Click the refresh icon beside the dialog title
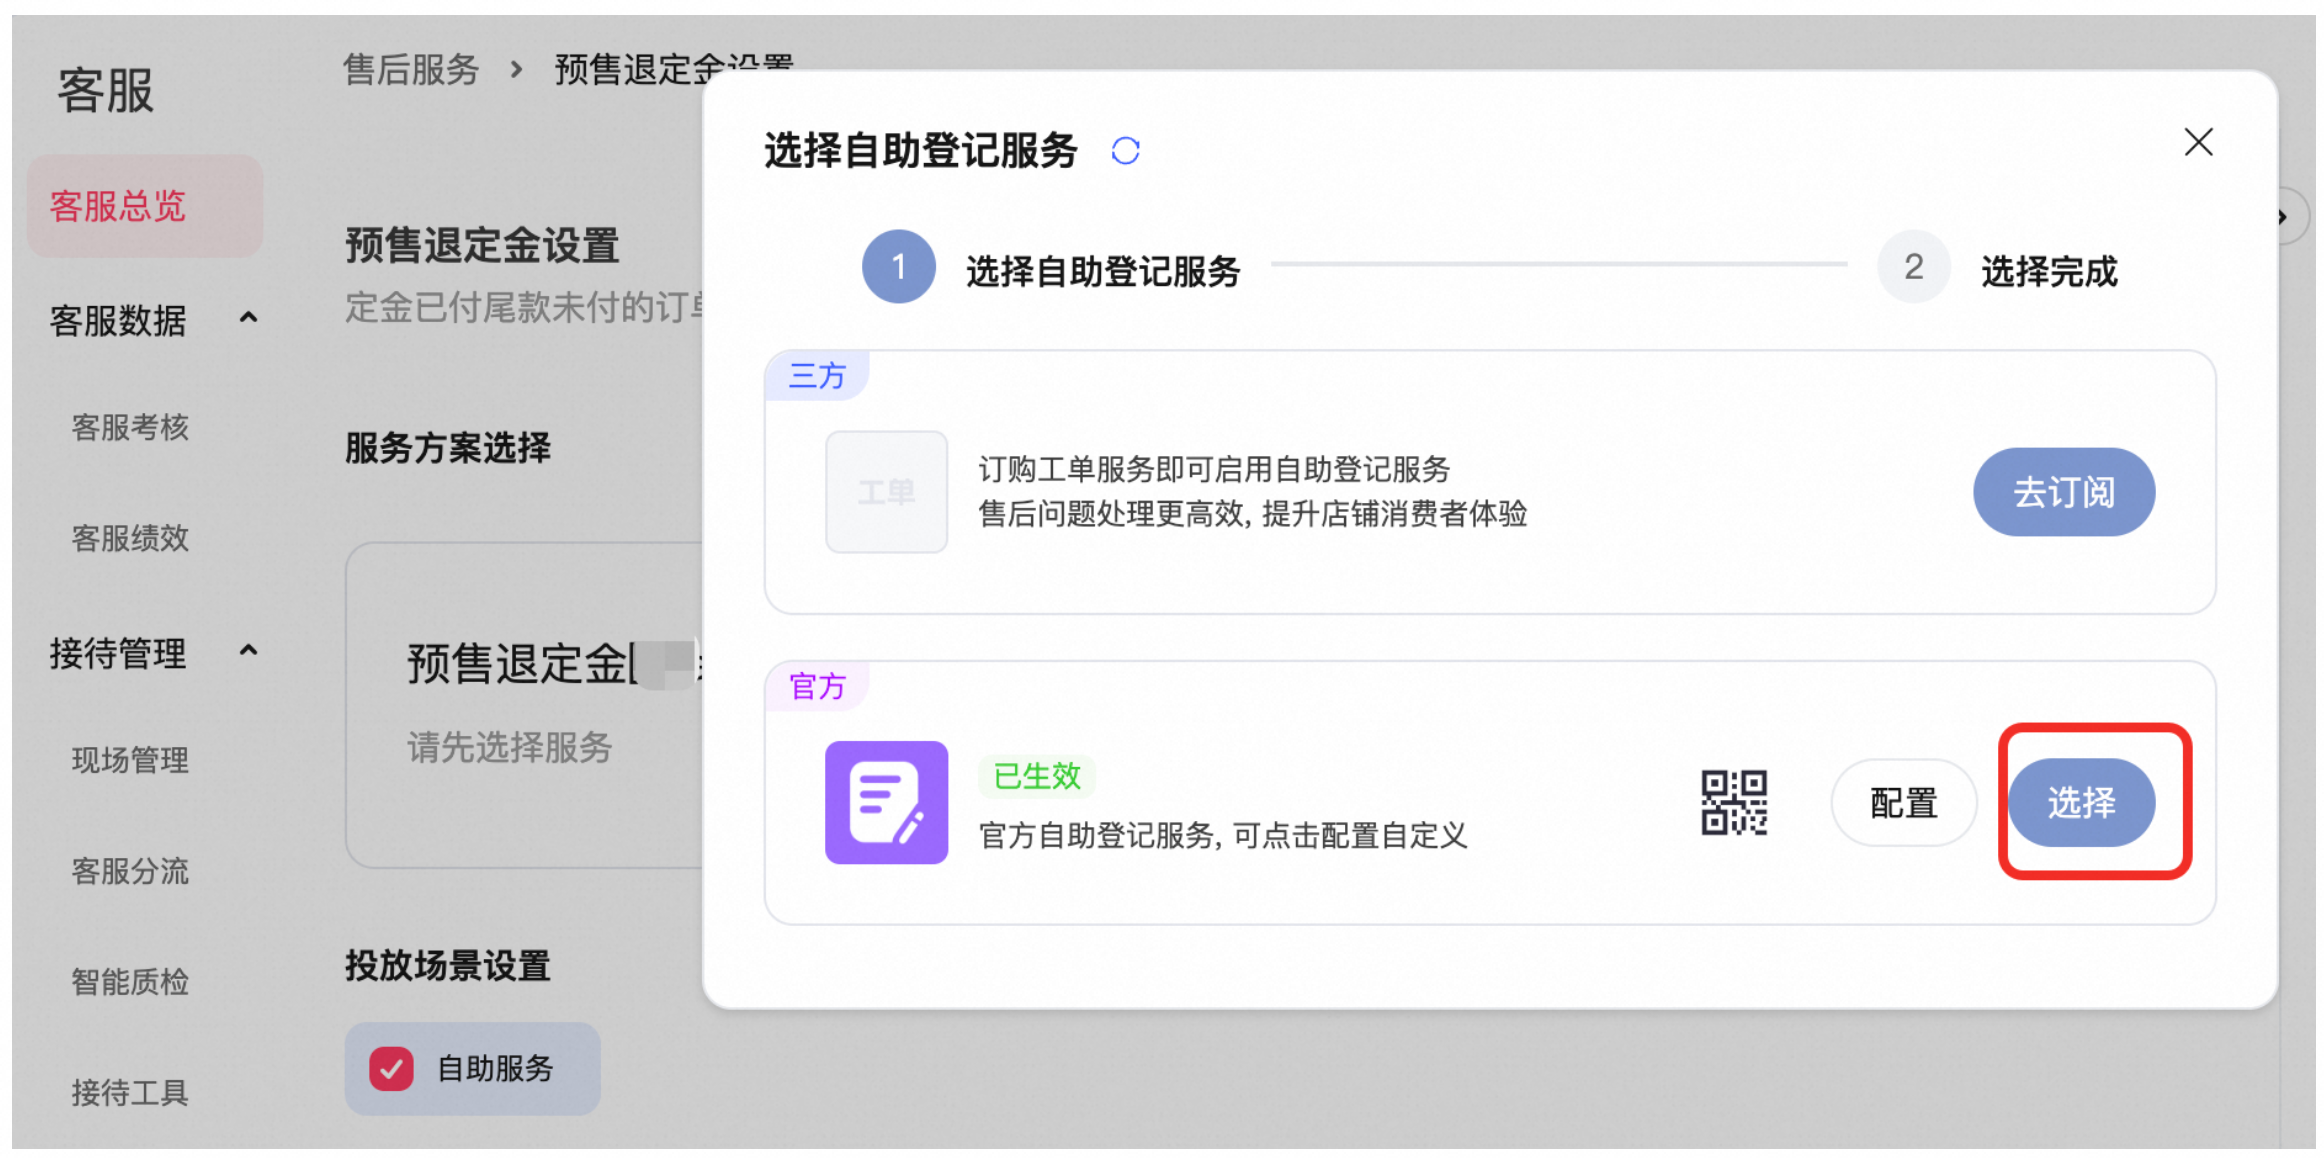 [1125, 151]
